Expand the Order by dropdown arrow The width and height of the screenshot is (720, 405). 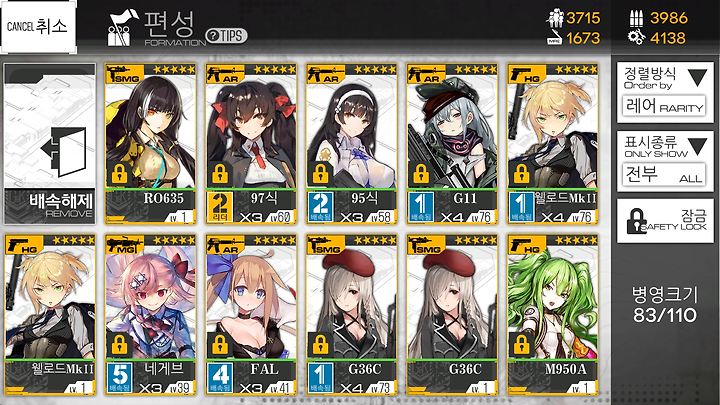pos(698,78)
